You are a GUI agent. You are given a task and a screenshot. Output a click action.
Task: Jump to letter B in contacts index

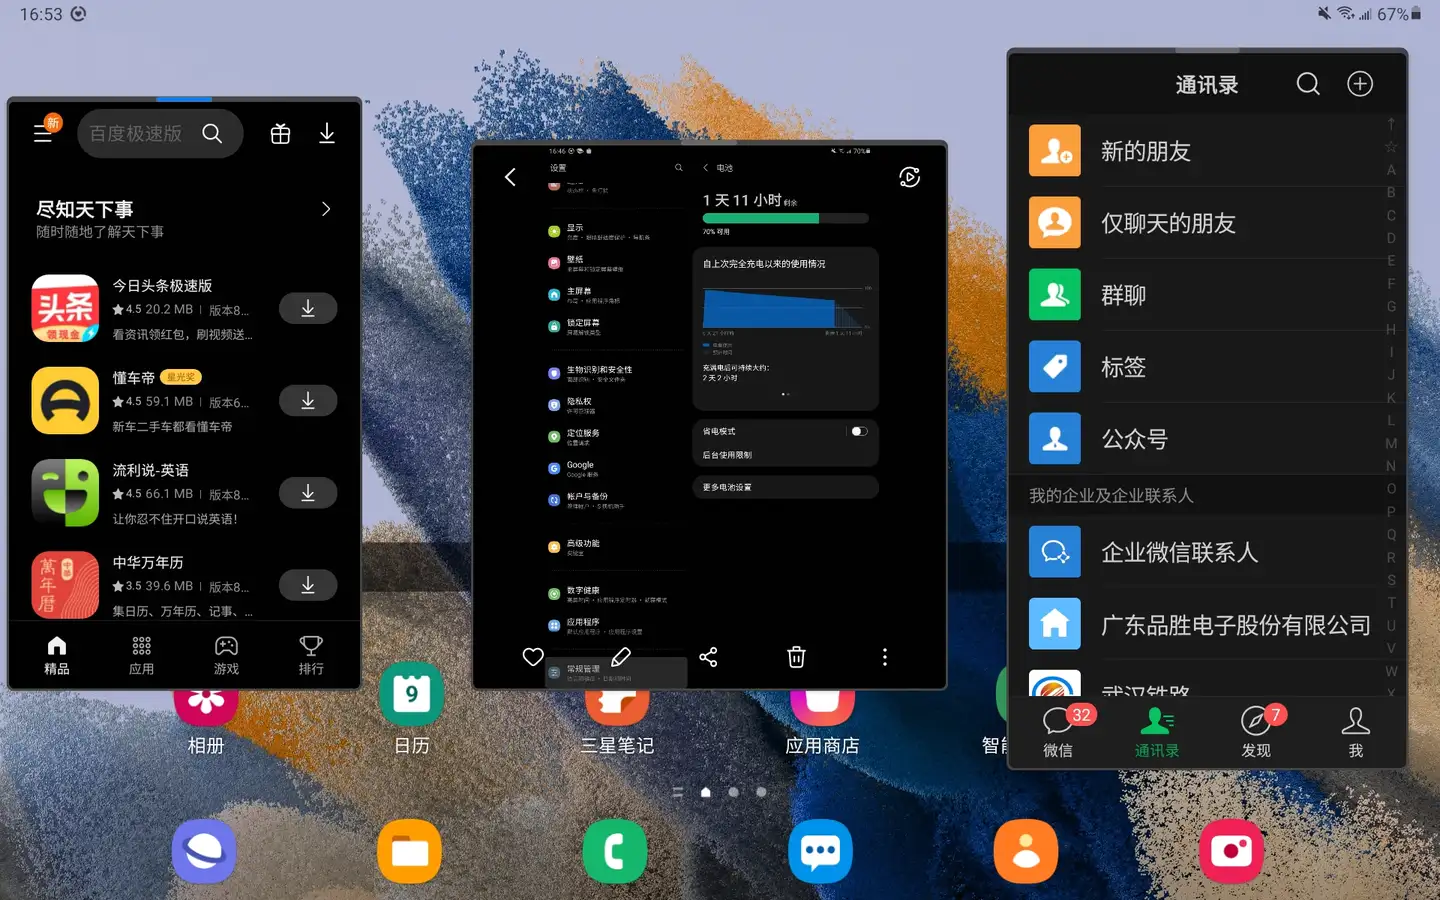pos(1391,192)
